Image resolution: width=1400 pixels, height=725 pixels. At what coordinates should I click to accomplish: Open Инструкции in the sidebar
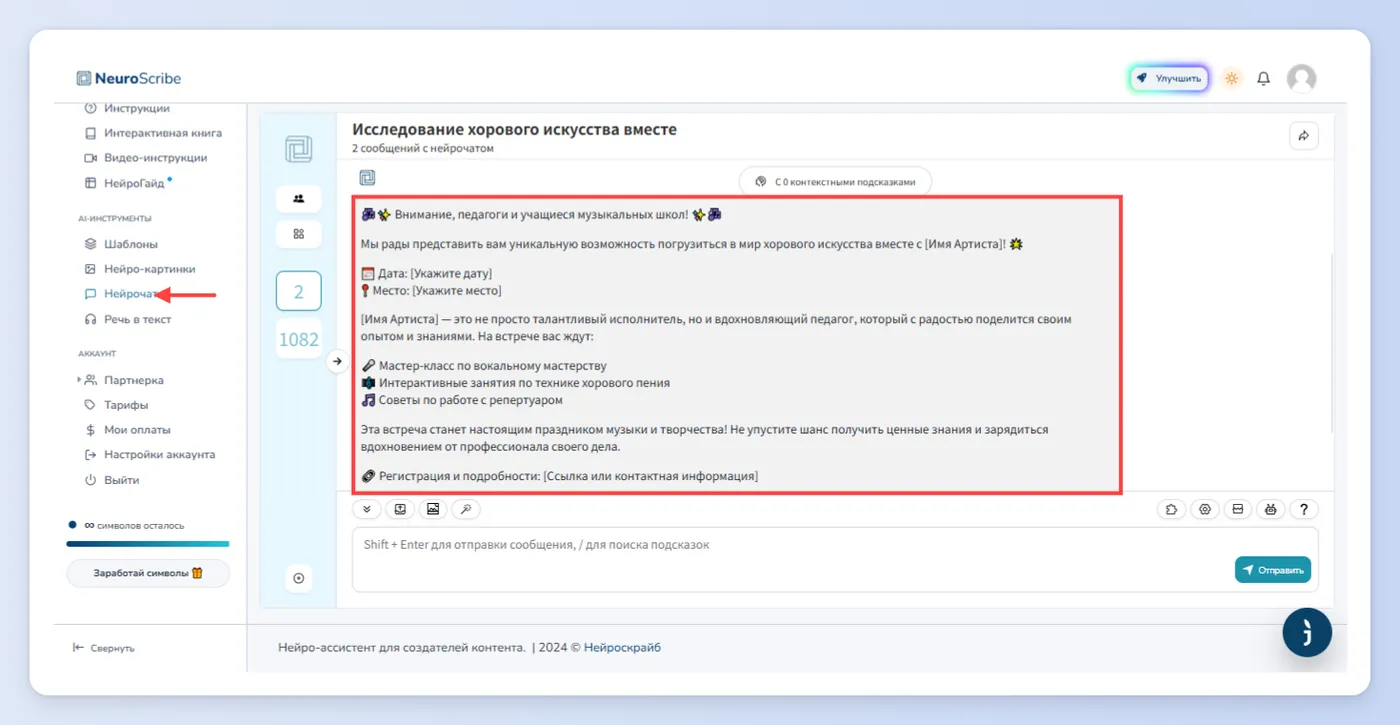tap(137, 108)
